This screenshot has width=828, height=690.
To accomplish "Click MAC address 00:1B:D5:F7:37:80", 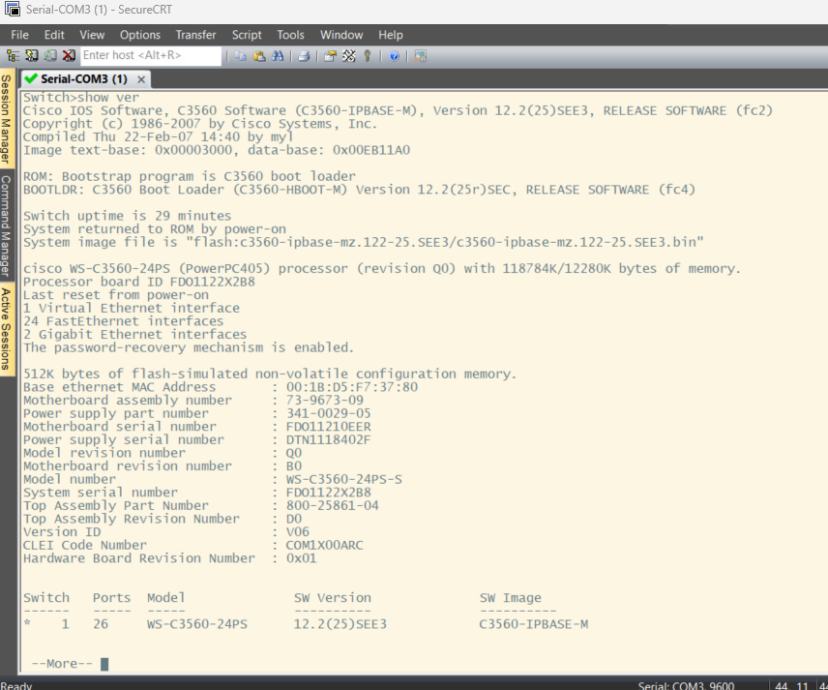I will 352,387.
